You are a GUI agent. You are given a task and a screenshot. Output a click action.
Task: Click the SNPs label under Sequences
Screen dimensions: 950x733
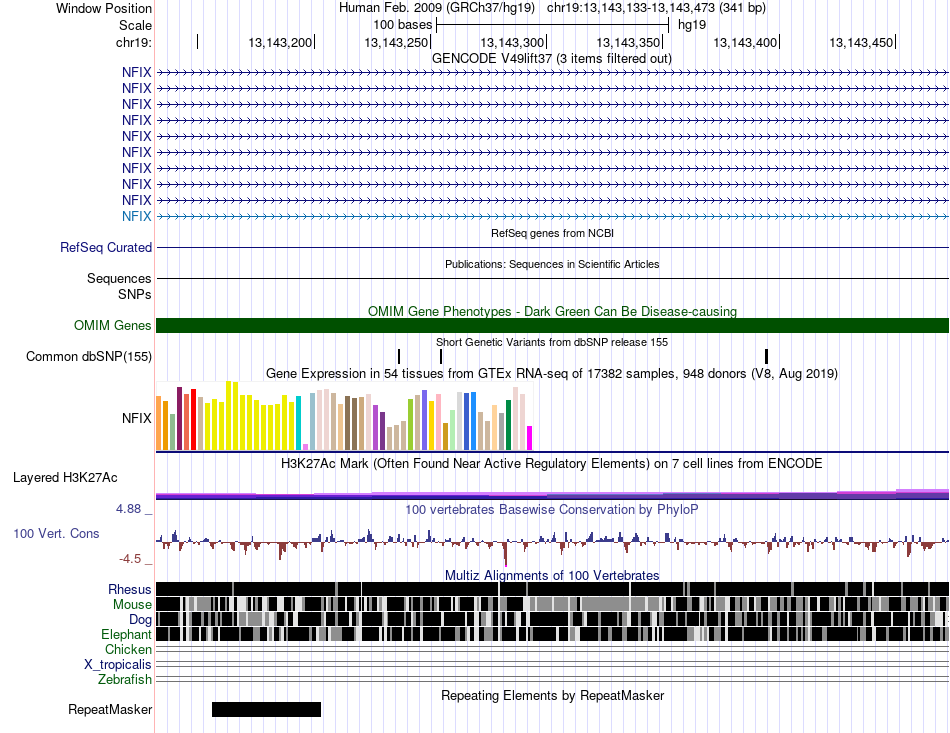click(x=135, y=294)
